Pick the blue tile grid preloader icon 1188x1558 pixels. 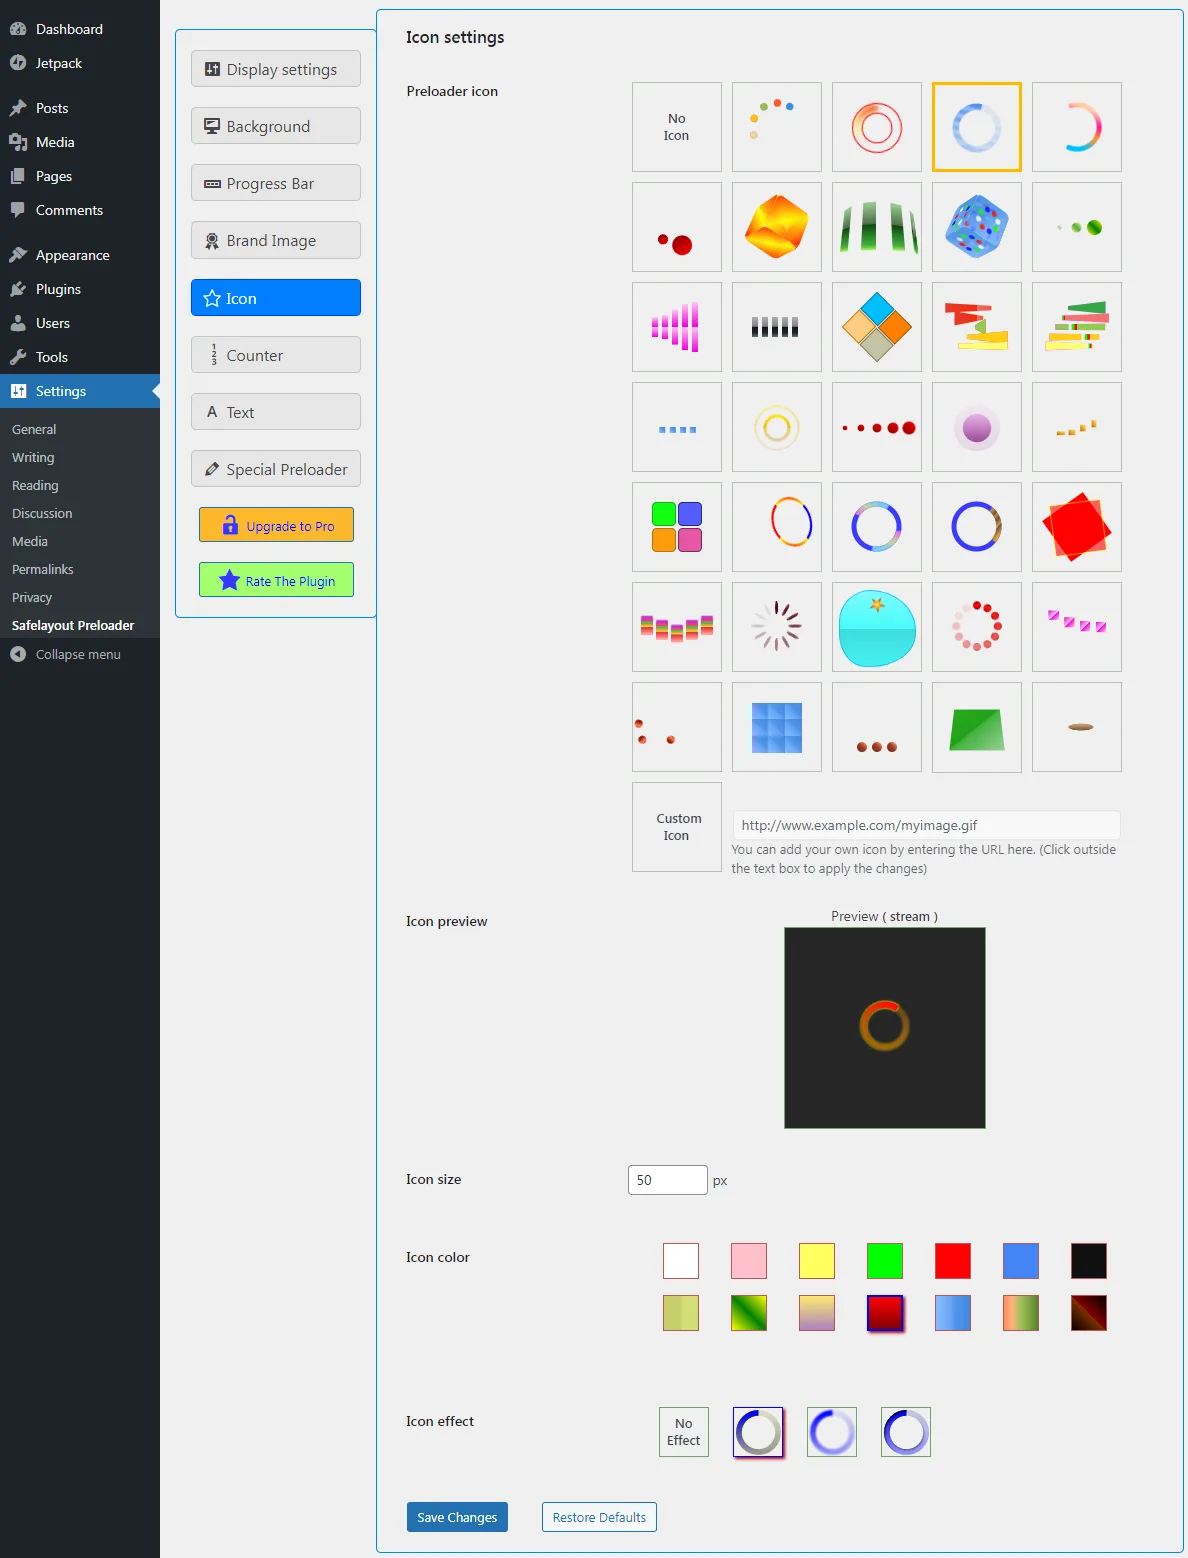(777, 727)
